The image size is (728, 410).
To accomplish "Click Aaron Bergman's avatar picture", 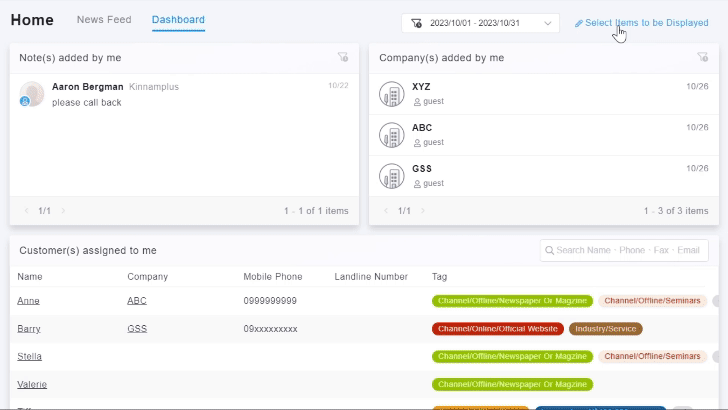I will [x=31, y=94].
